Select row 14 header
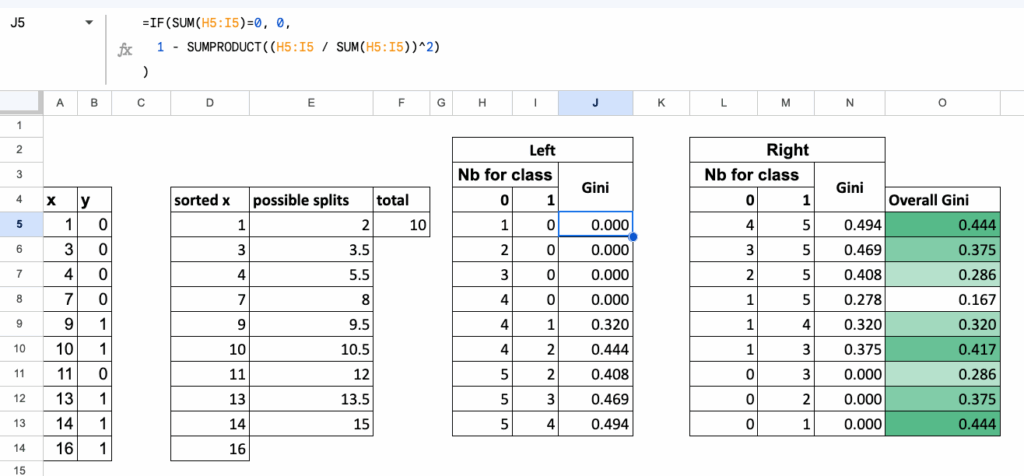The image size is (1024, 476). (22, 449)
